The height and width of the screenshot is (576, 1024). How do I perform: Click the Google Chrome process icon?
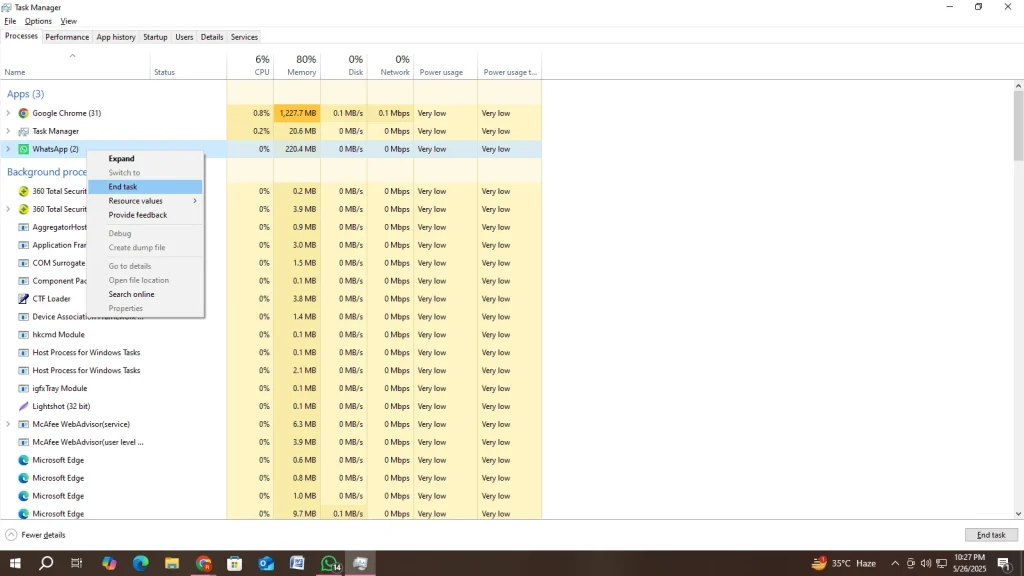(24, 113)
